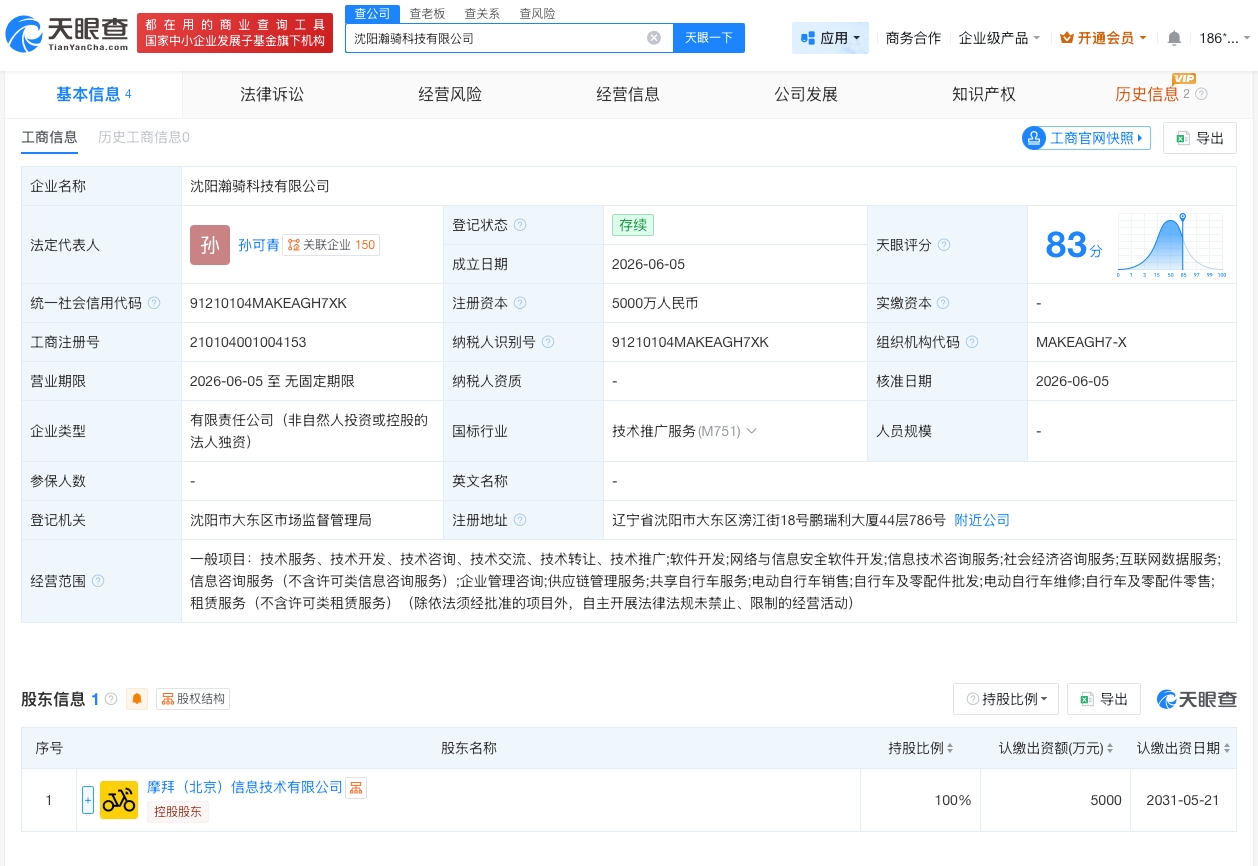
Task: Click the TianYanCha logo in the header
Action: point(67,33)
